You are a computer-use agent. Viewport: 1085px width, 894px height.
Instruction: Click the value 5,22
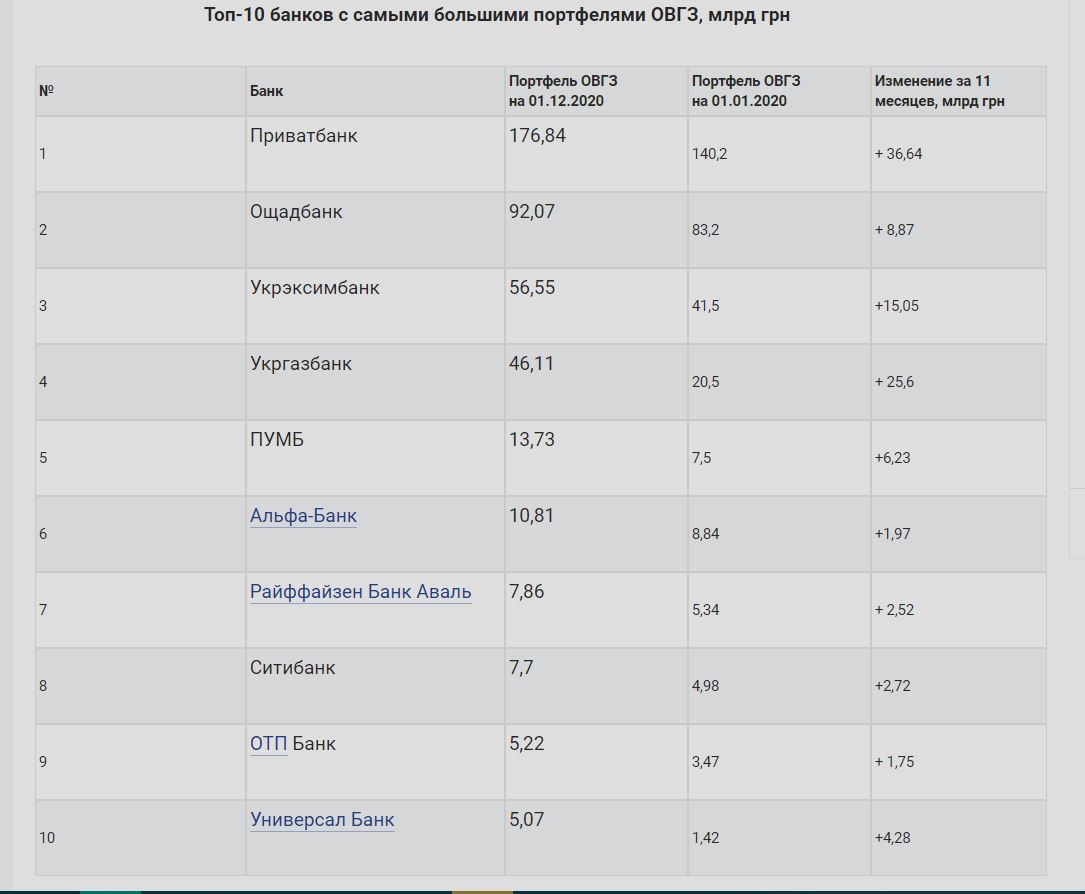[526, 744]
